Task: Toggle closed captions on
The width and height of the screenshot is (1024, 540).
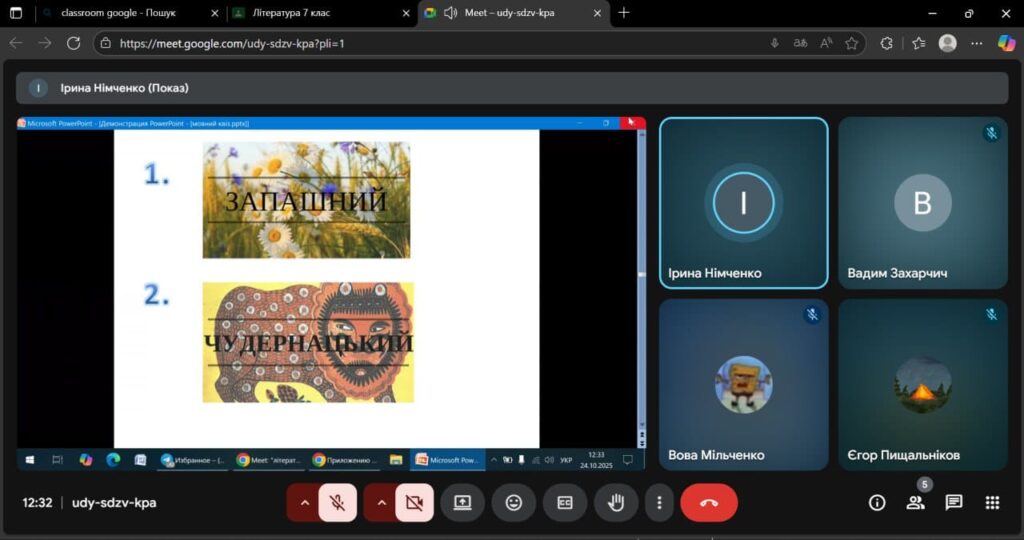Action: [x=565, y=503]
